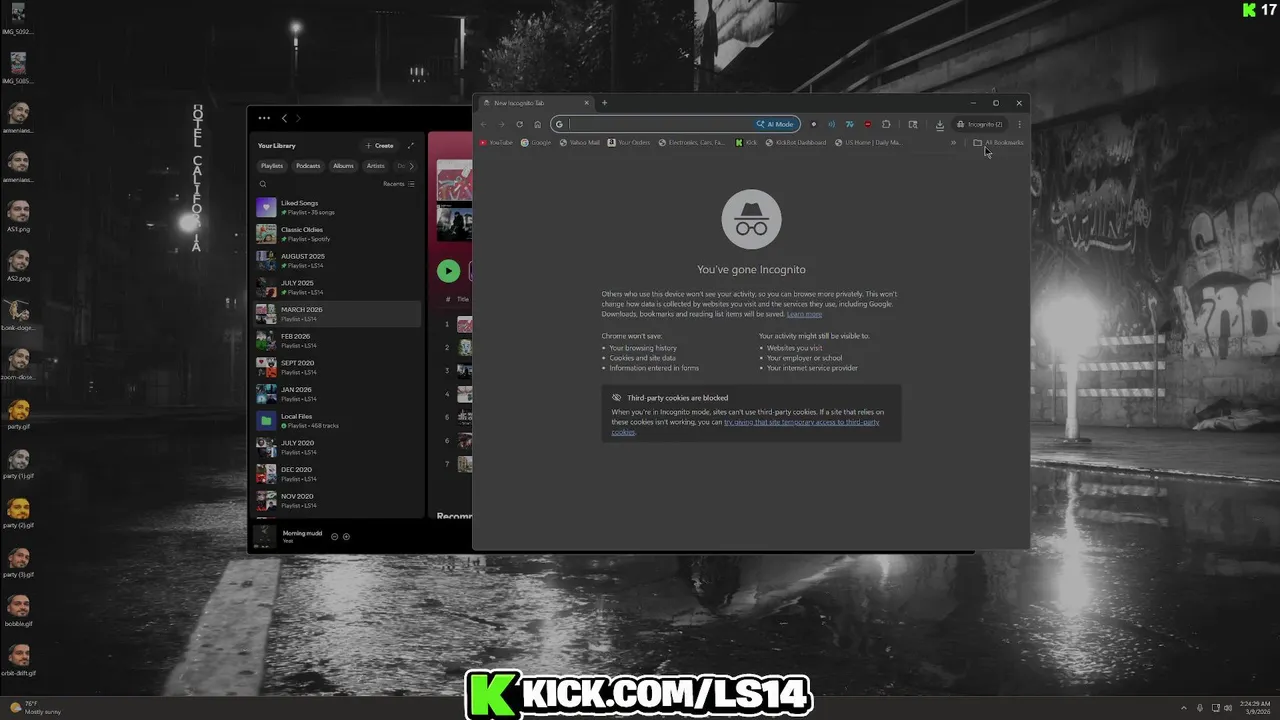Close the New Incognito Tab
Image resolution: width=1280 pixels, height=720 pixels.
(x=587, y=103)
